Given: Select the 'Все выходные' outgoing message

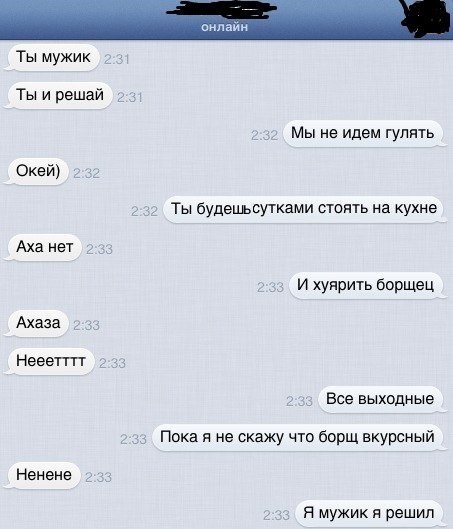Looking at the screenshot, I should coord(380,399).
